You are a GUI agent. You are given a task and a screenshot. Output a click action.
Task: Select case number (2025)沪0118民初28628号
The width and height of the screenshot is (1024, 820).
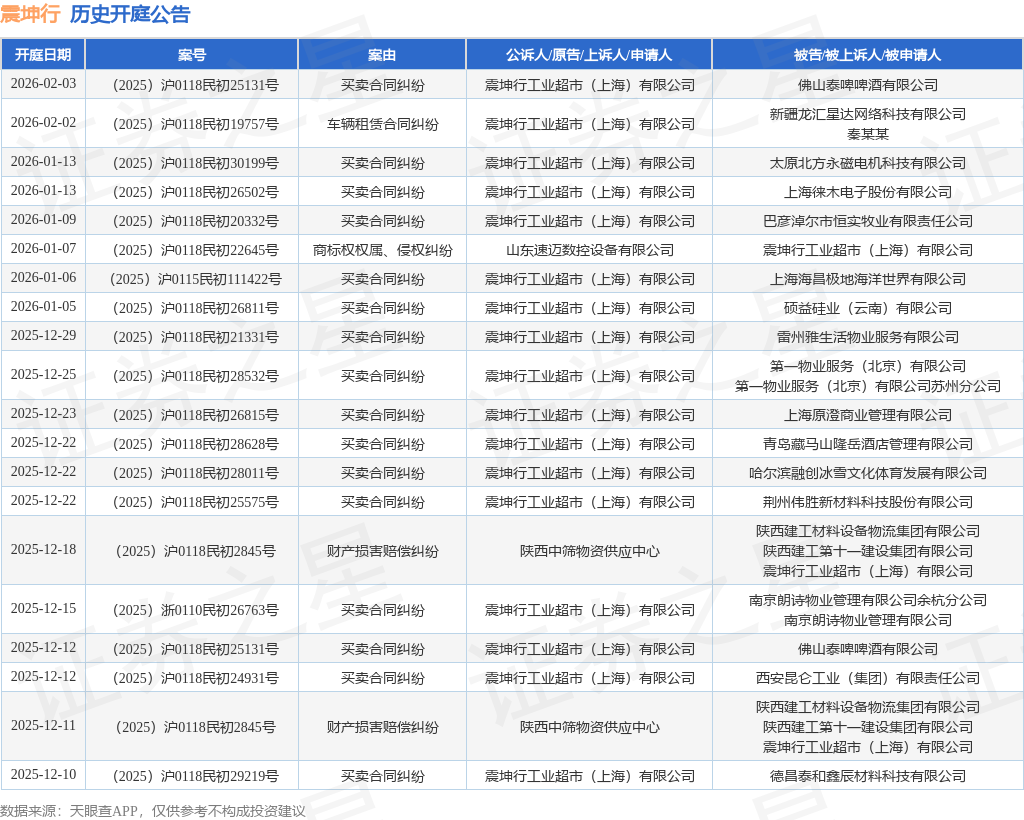(x=195, y=444)
